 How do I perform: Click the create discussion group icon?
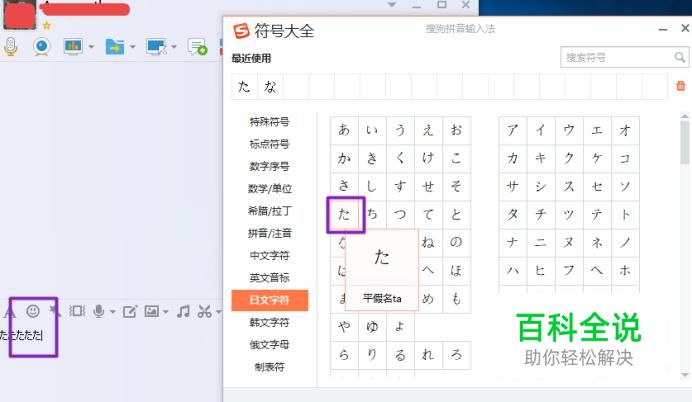(197, 46)
